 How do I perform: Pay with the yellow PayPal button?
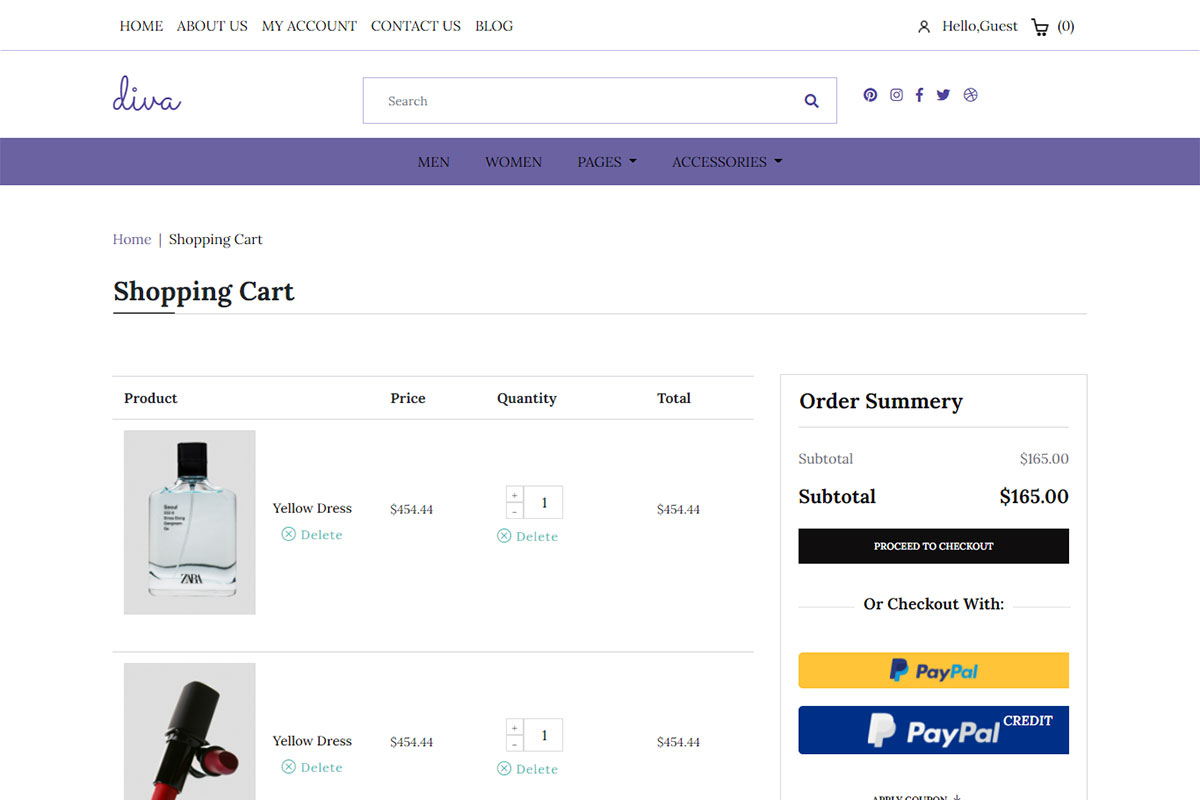933,670
